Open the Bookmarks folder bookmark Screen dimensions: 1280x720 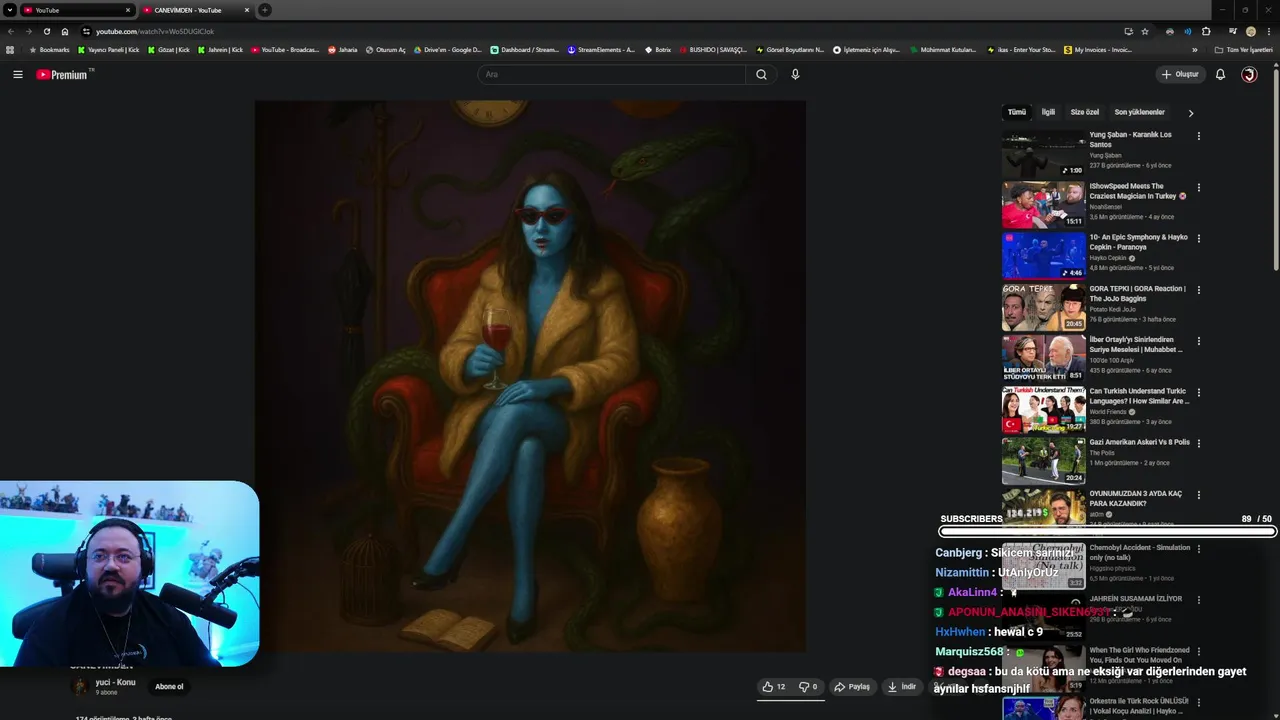coord(49,50)
